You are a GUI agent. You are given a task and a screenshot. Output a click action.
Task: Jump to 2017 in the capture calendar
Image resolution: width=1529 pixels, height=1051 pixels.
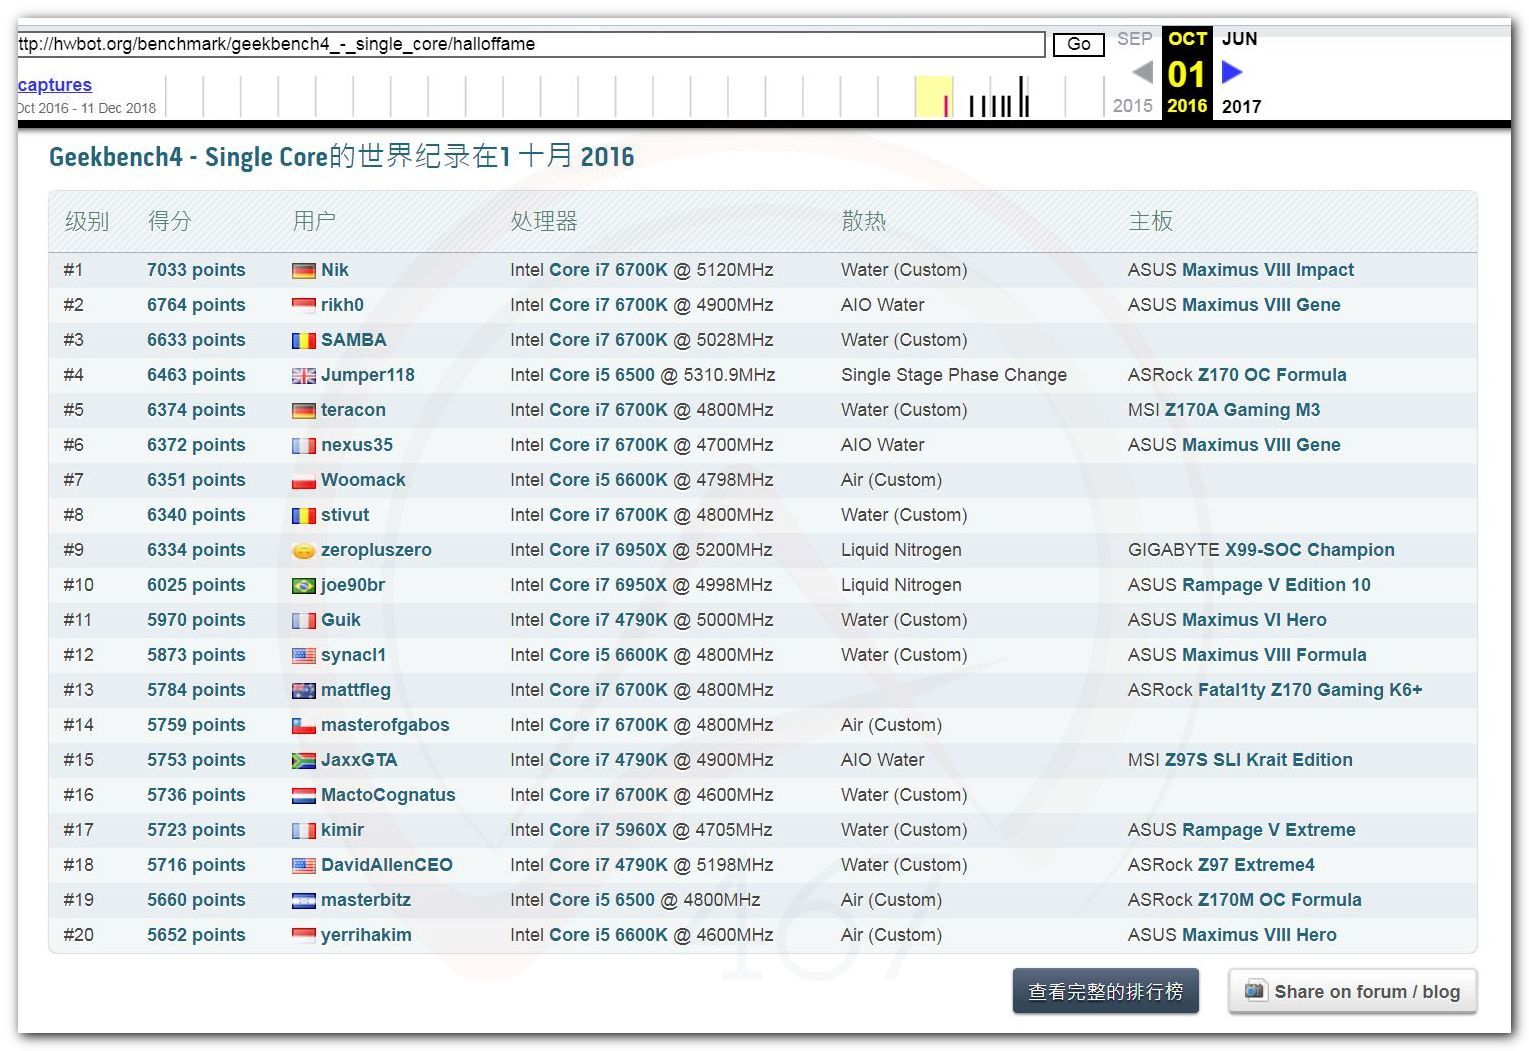tap(1241, 106)
